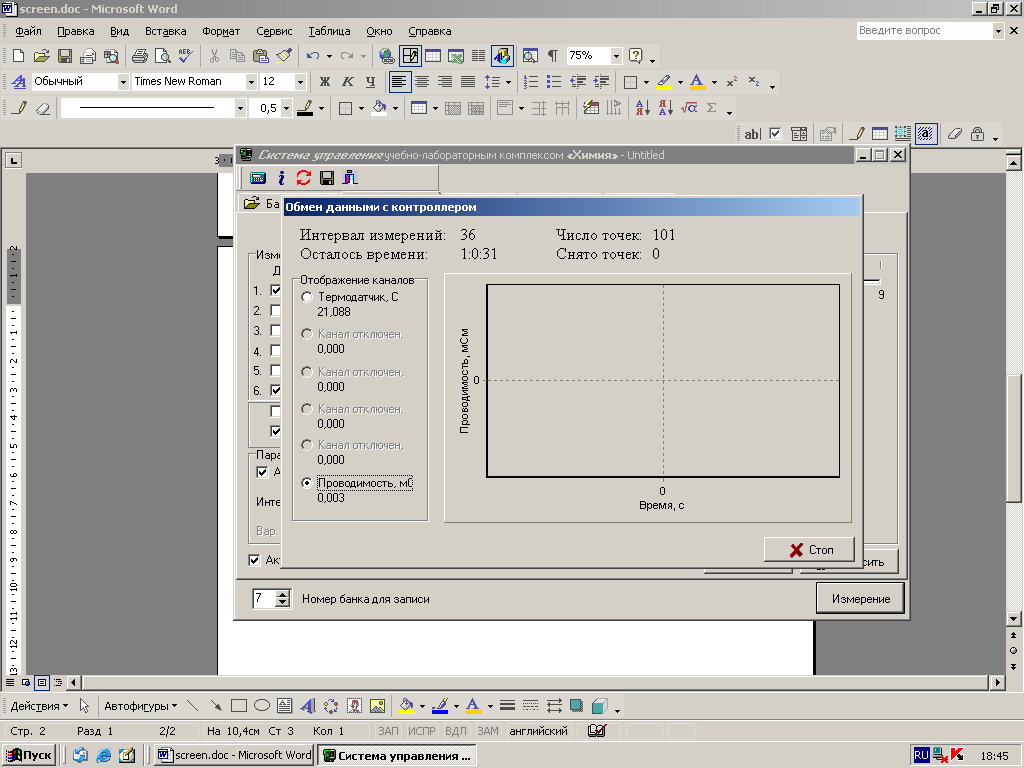Save document with the floppy disk icon
The width and height of the screenshot is (1024, 768).
(65, 56)
